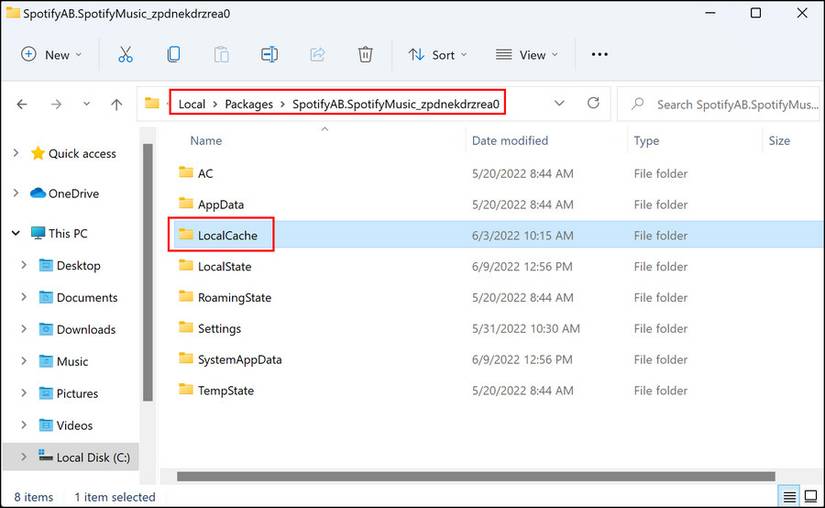Click LocalState date 6/9/2022 12:56 PM
The image size is (825, 508).
pos(522,267)
